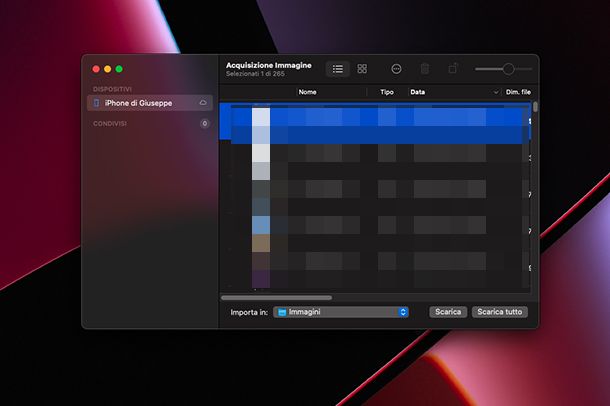Viewport: 610px width, 406px height.
Task: Toggle sort order chevron in Data column
Action: pos(496,92)
